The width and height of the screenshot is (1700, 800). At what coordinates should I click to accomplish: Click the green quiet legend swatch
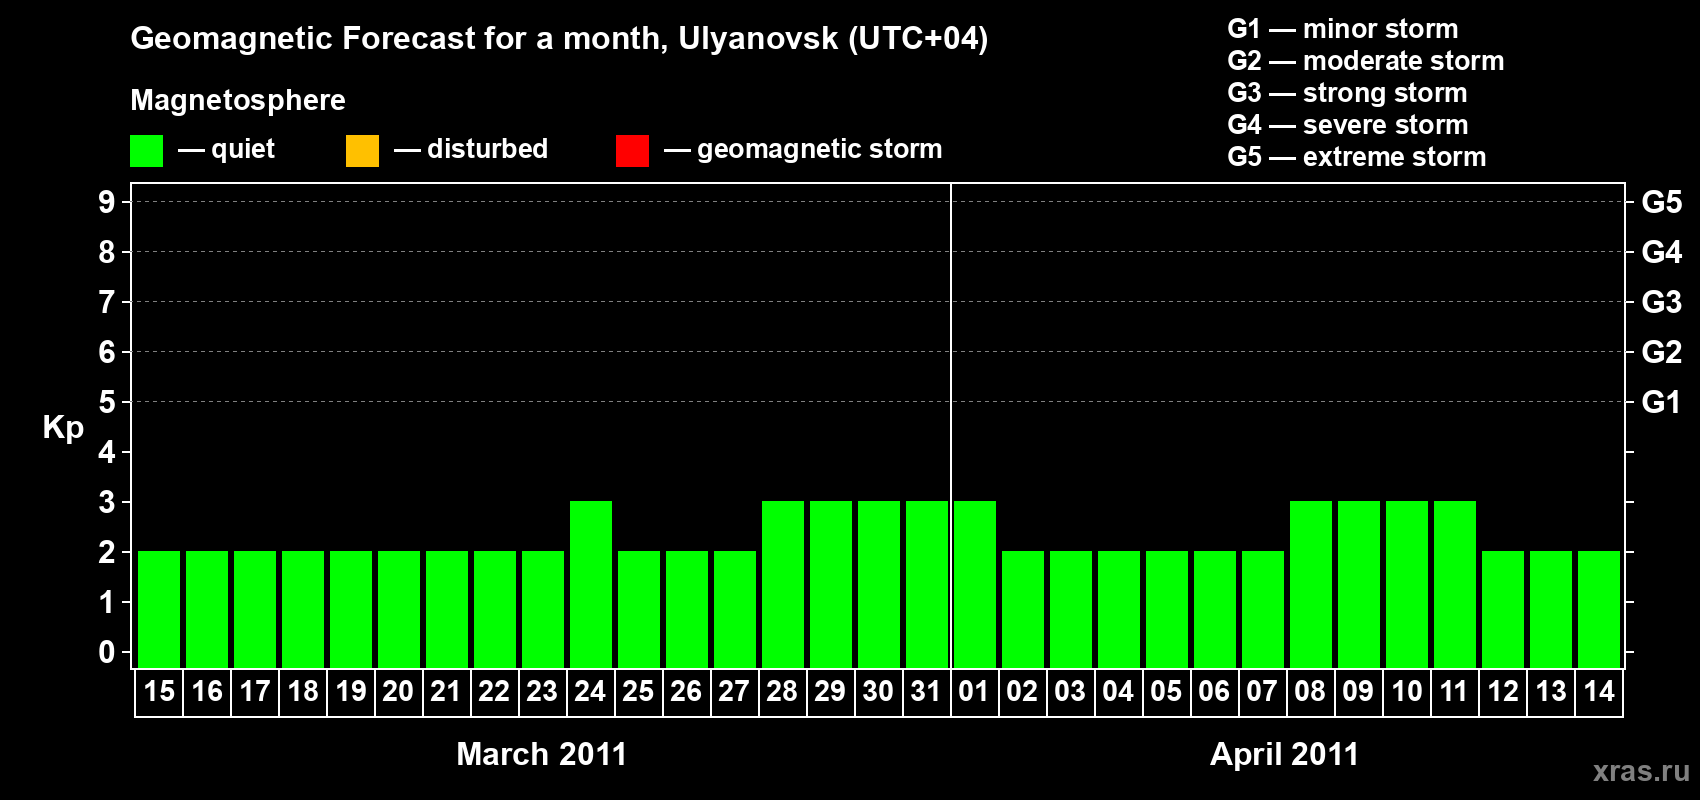[146, 151]
